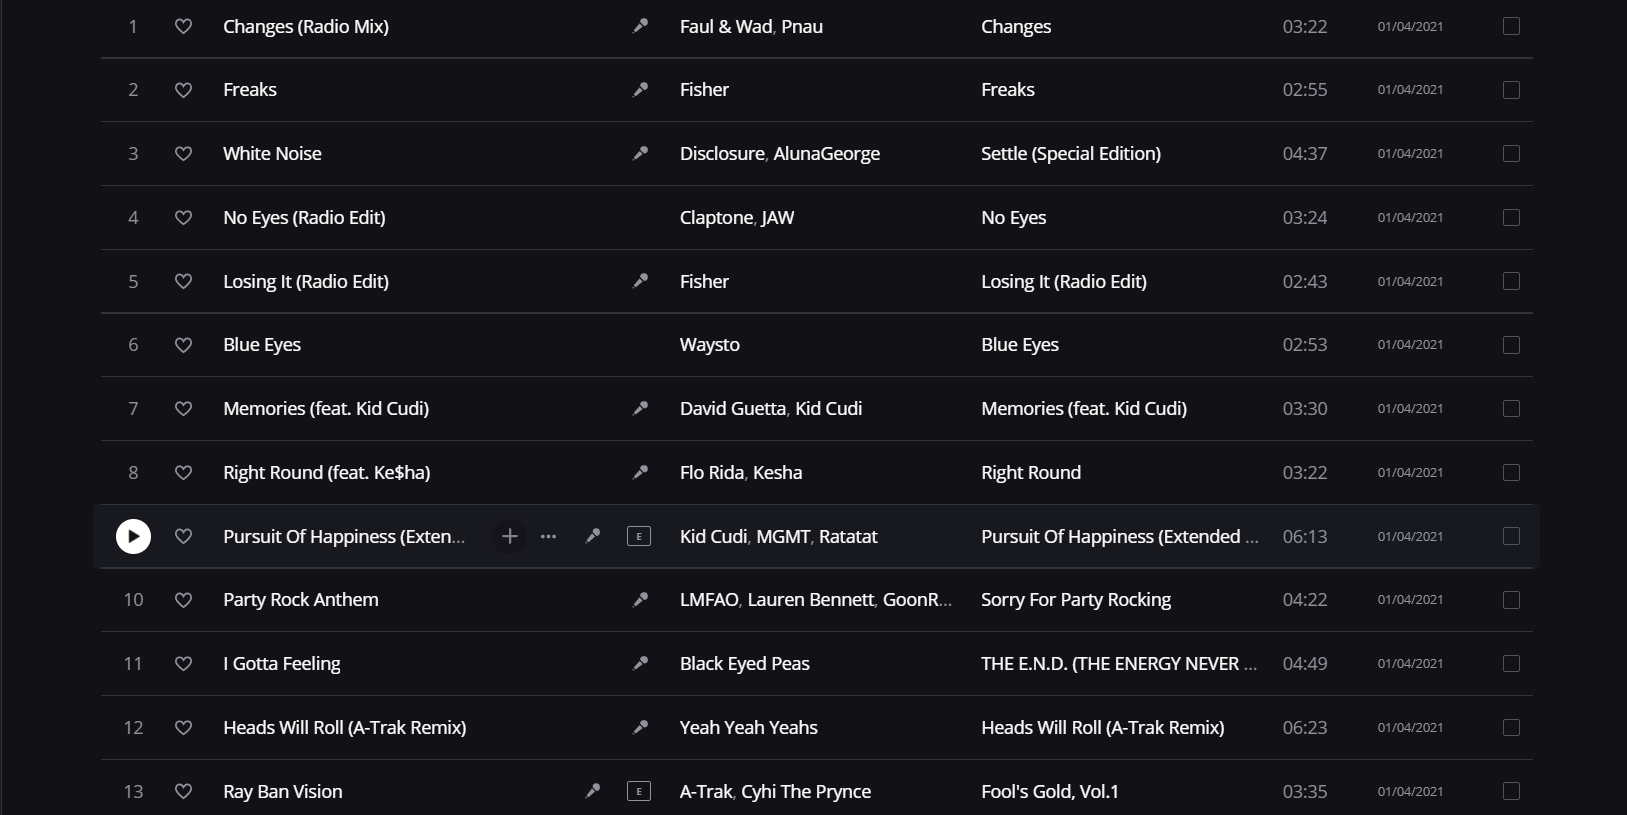Image resolution: width=1627 pixels, height=815 pixels.
Task: Play Pursuit Of Happiness track
Action: click(x=133, y=536)
